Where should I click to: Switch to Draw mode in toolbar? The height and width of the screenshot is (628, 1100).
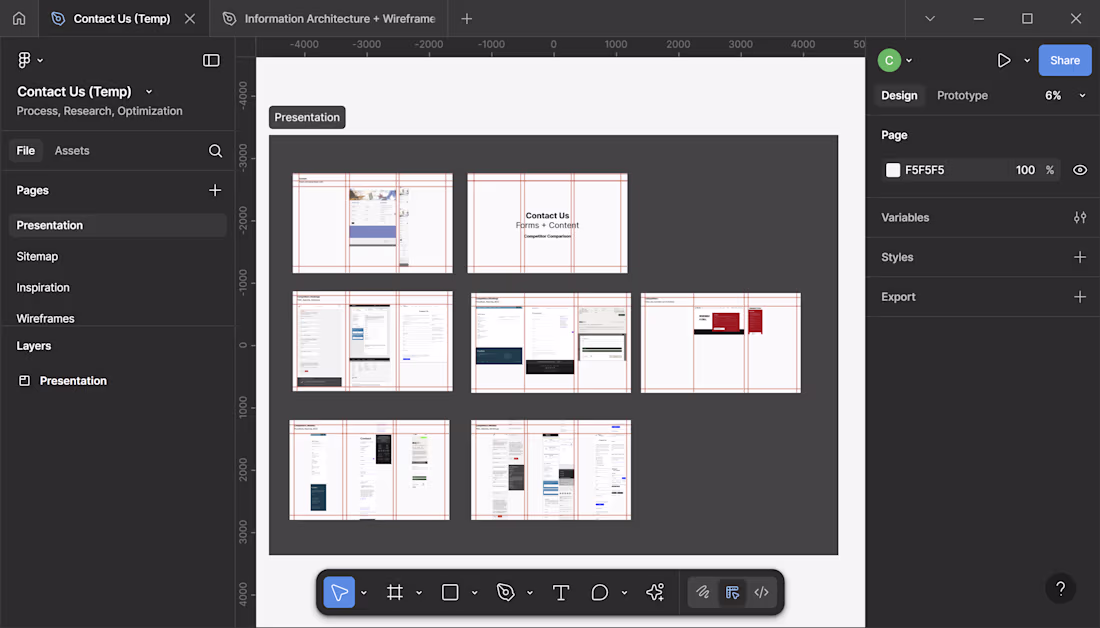(704, 593)
